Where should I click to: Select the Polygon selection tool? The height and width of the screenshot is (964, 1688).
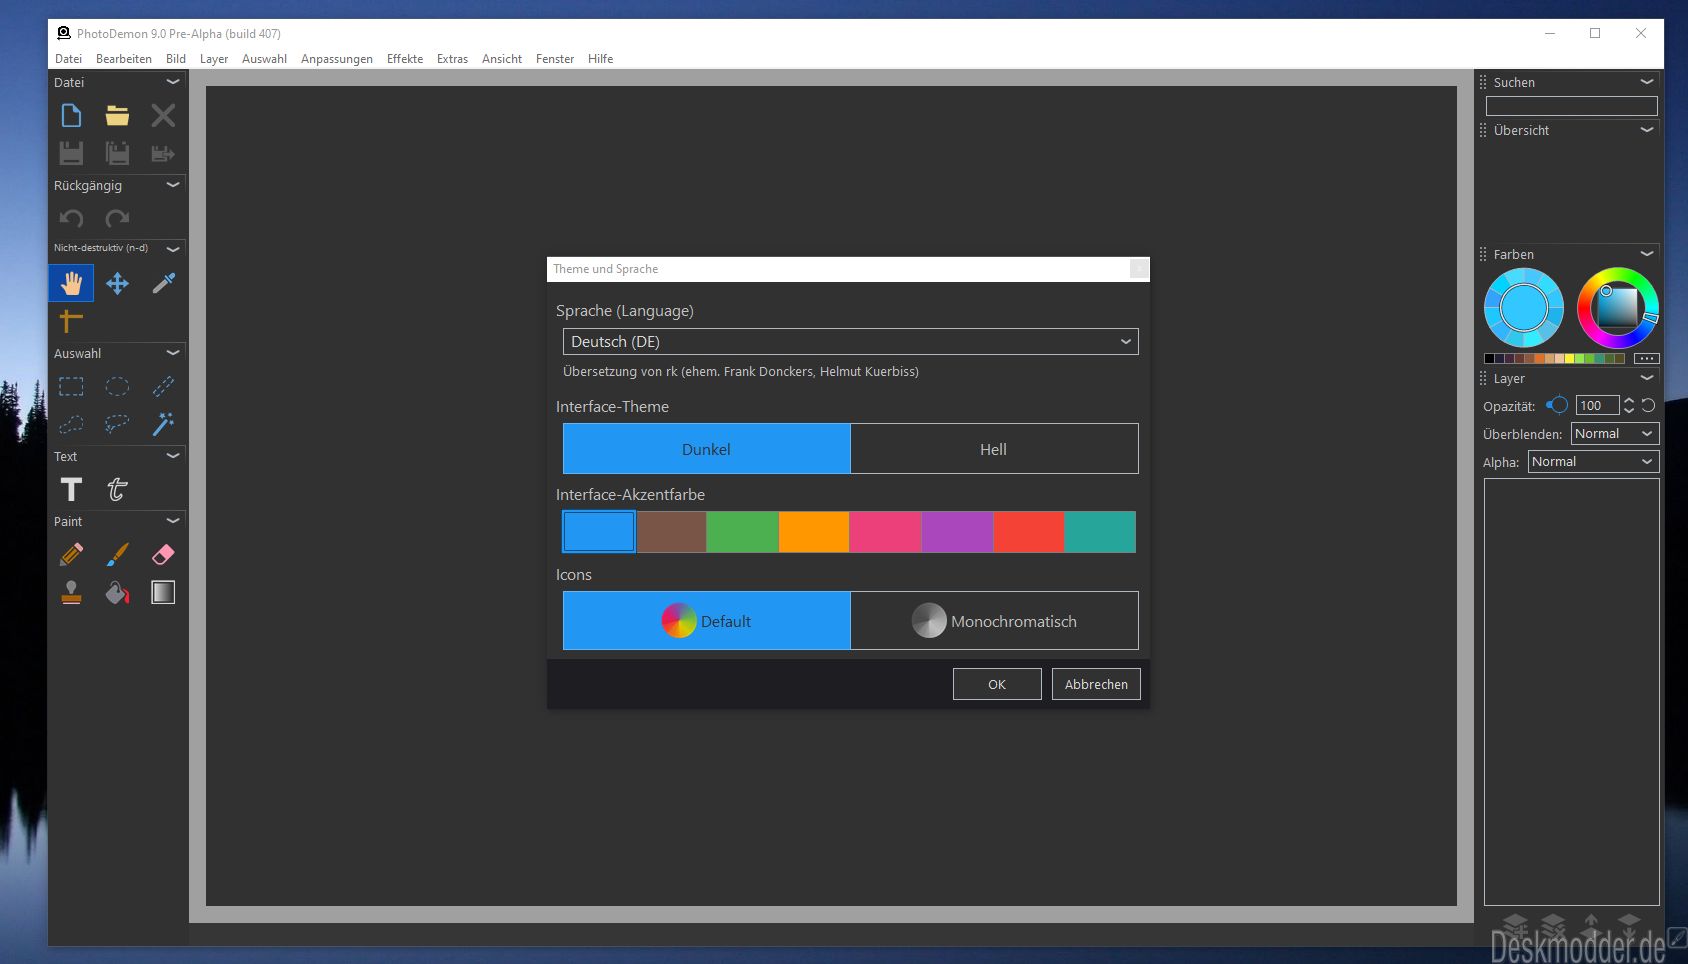(x=71, y=424)
